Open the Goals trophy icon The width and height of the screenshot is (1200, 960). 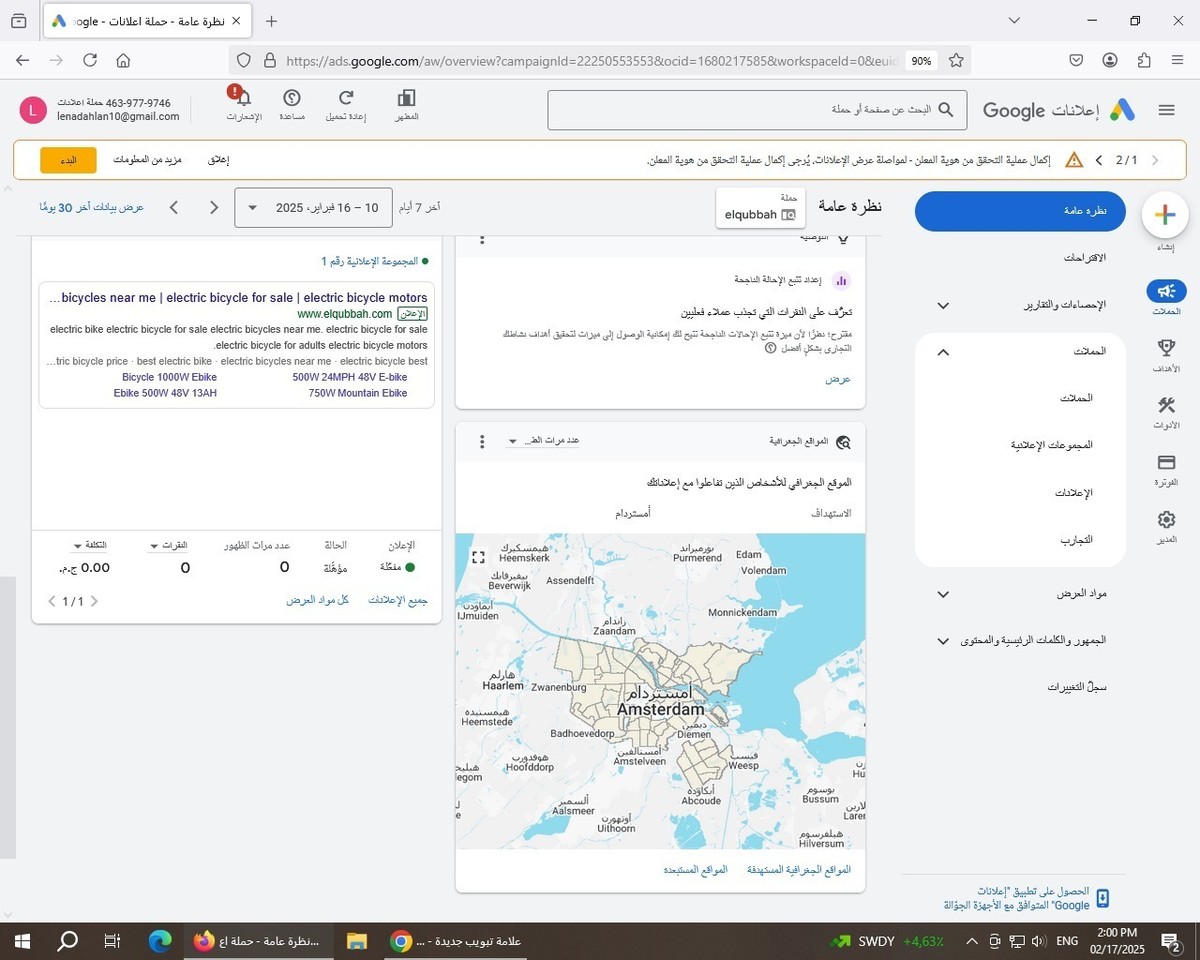1166,349
